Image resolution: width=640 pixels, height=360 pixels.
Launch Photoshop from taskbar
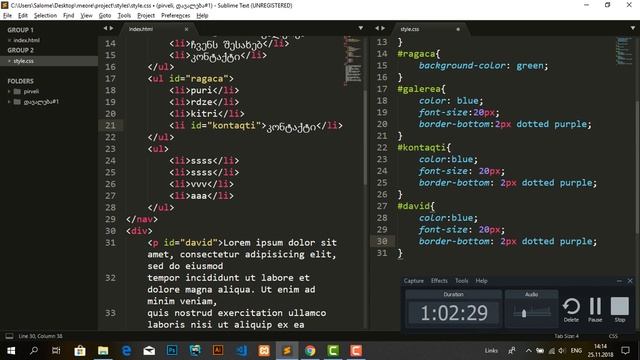tap(172, 351)
